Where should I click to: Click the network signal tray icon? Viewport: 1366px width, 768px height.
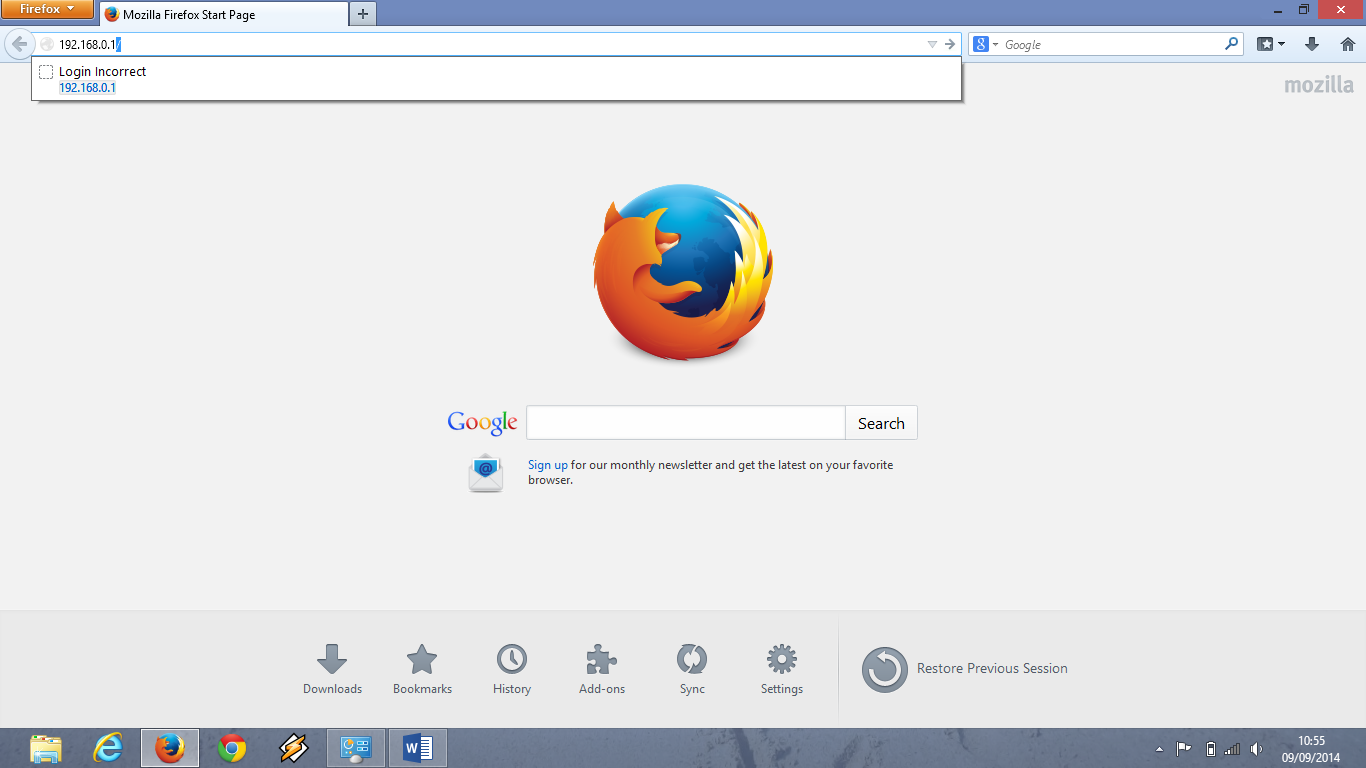tap(1232, 749)
